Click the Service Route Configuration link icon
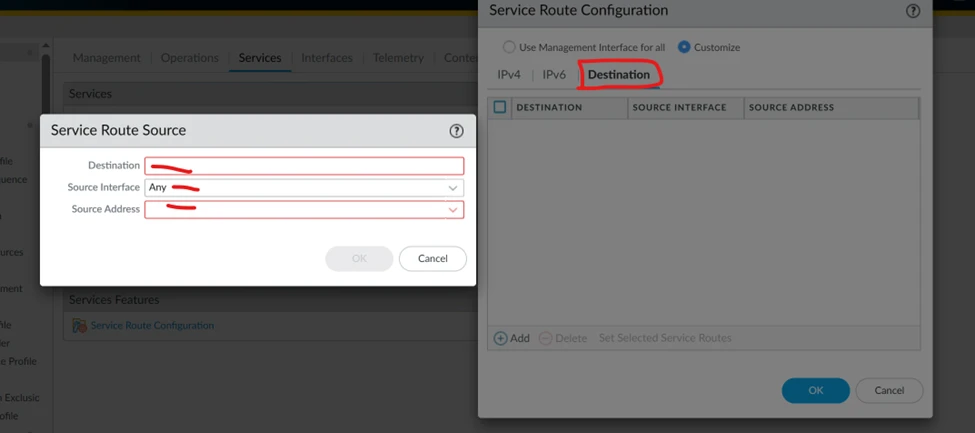Image resolution: width=975 pixels, height=433 pixels. coord(80,325)
